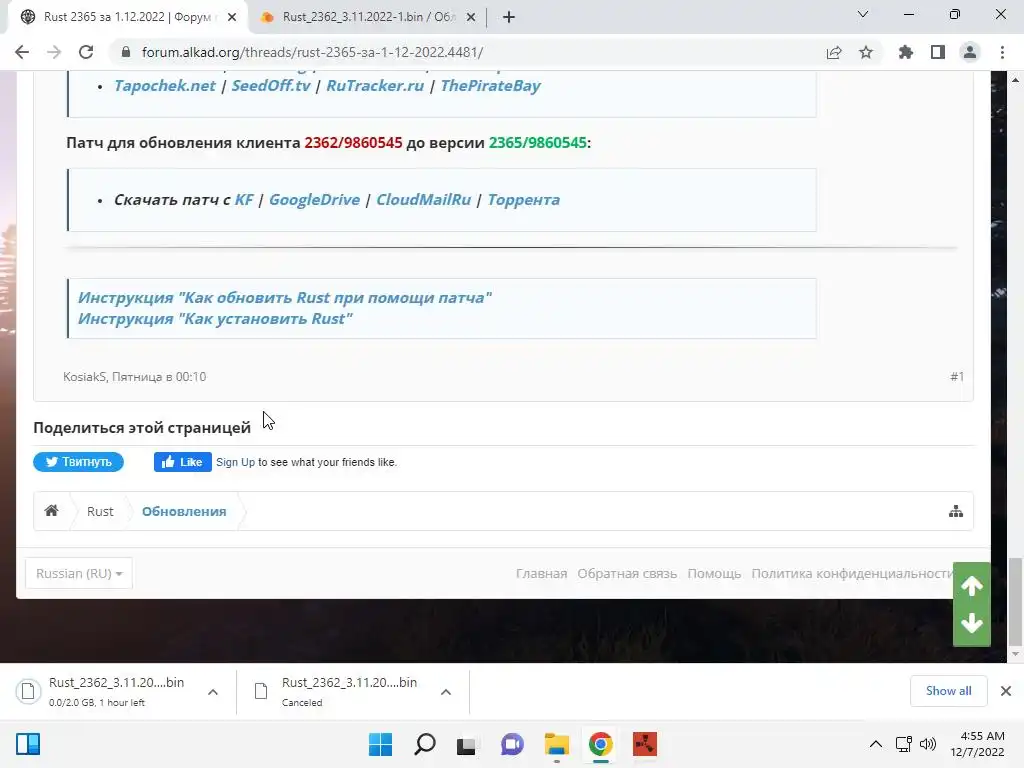Click the Твитнуть tweet button
The image size is (1024, 768).
coord(78,462)
